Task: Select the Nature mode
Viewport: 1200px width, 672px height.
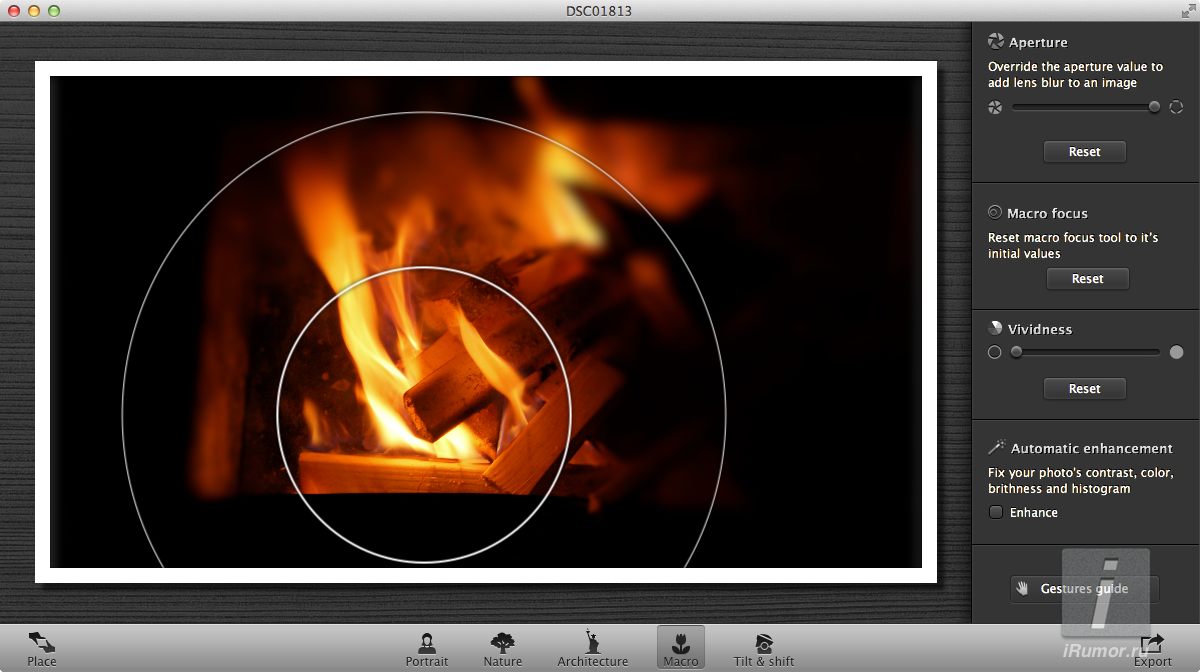Action: pyautogui.click(x=503, y=648)
